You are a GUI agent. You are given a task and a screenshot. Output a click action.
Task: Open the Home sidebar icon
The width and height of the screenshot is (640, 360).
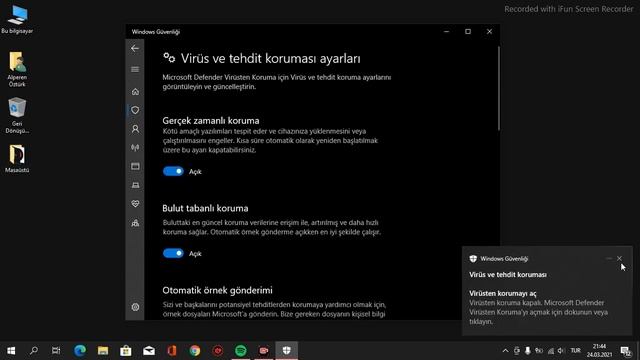(135, 91)
